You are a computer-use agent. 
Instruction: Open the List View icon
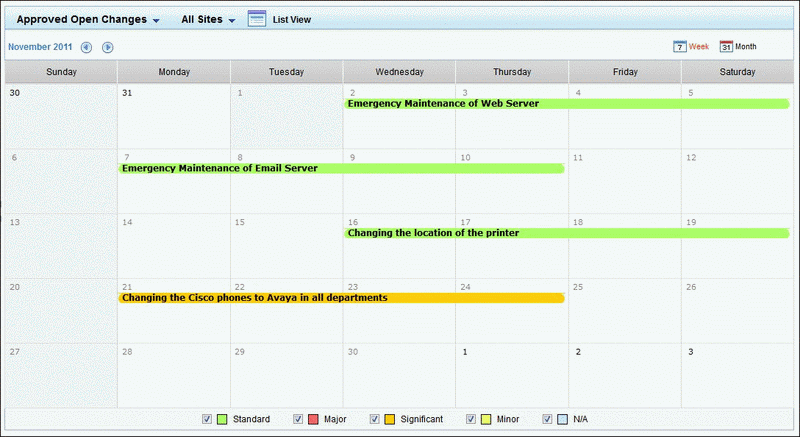[x=257, y=19]
